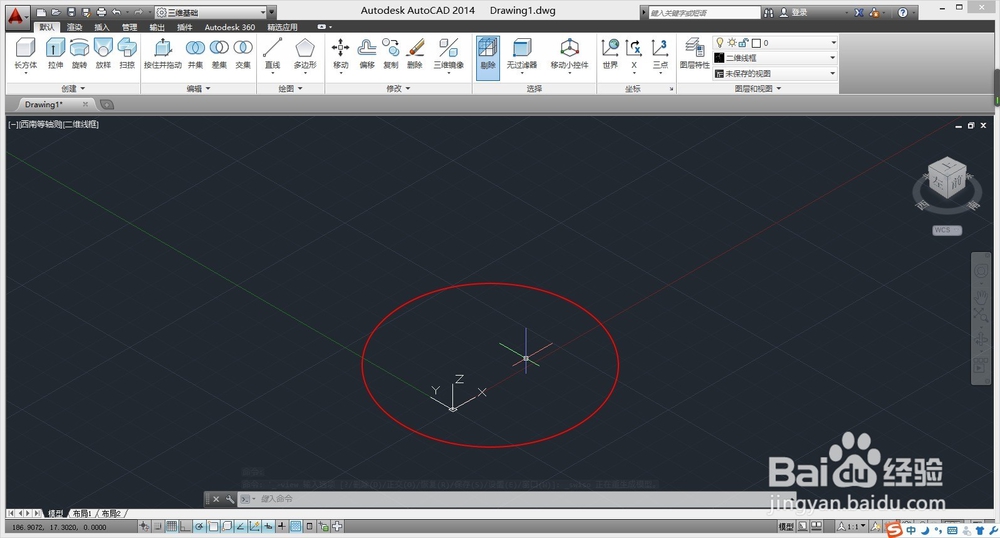Click the Union (并集) tool
This screenshot has height=538, width=1000.
[x=195, y=54]
